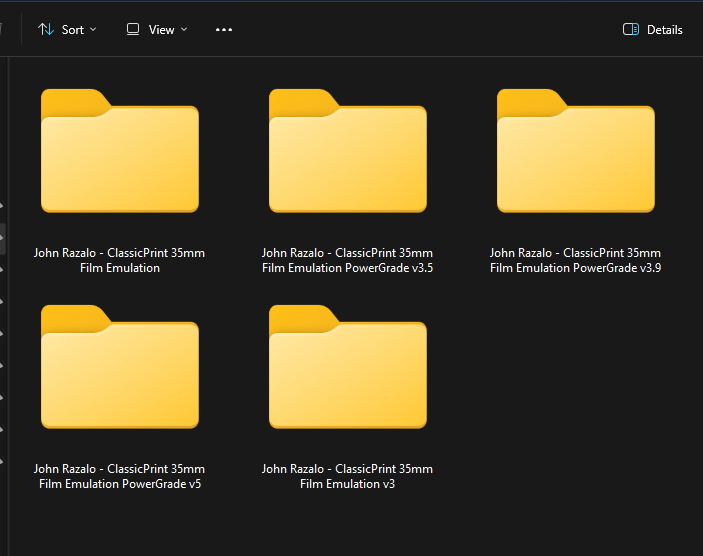Select the Film Emulation v3 folder icon

[x=347, y=367]
